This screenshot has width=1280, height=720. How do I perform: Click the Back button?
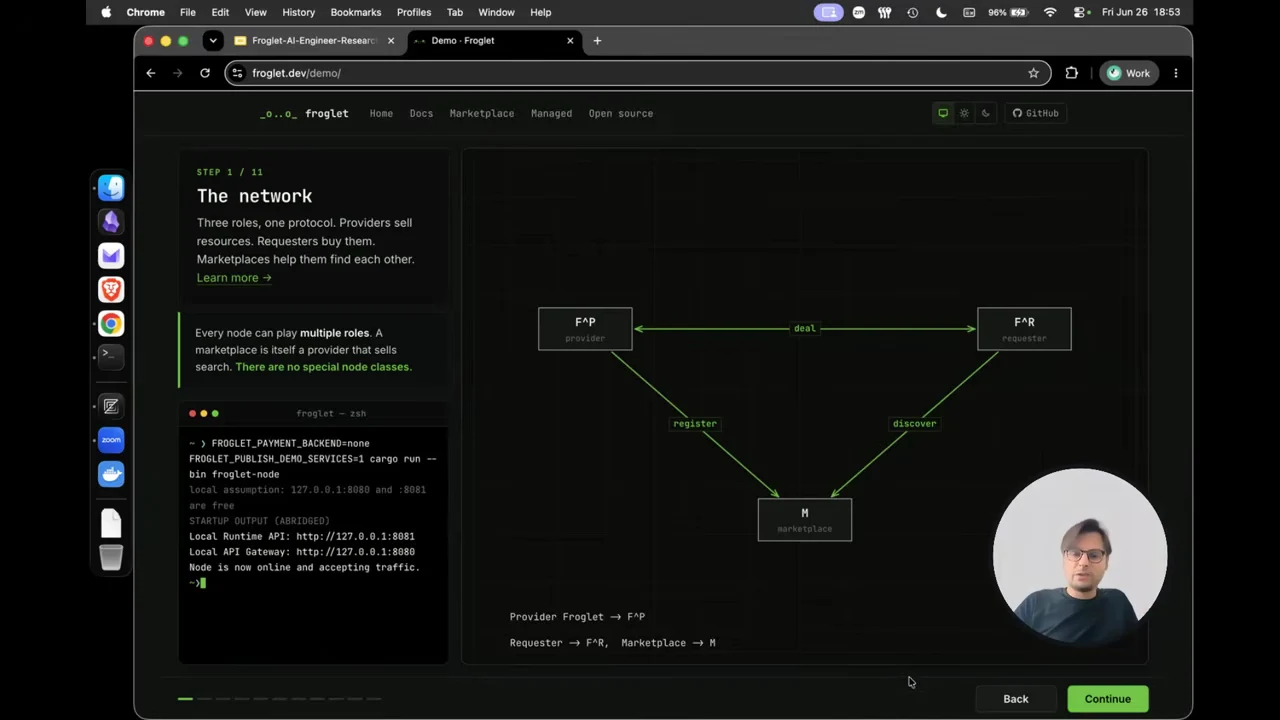[x=1015, y=699]
